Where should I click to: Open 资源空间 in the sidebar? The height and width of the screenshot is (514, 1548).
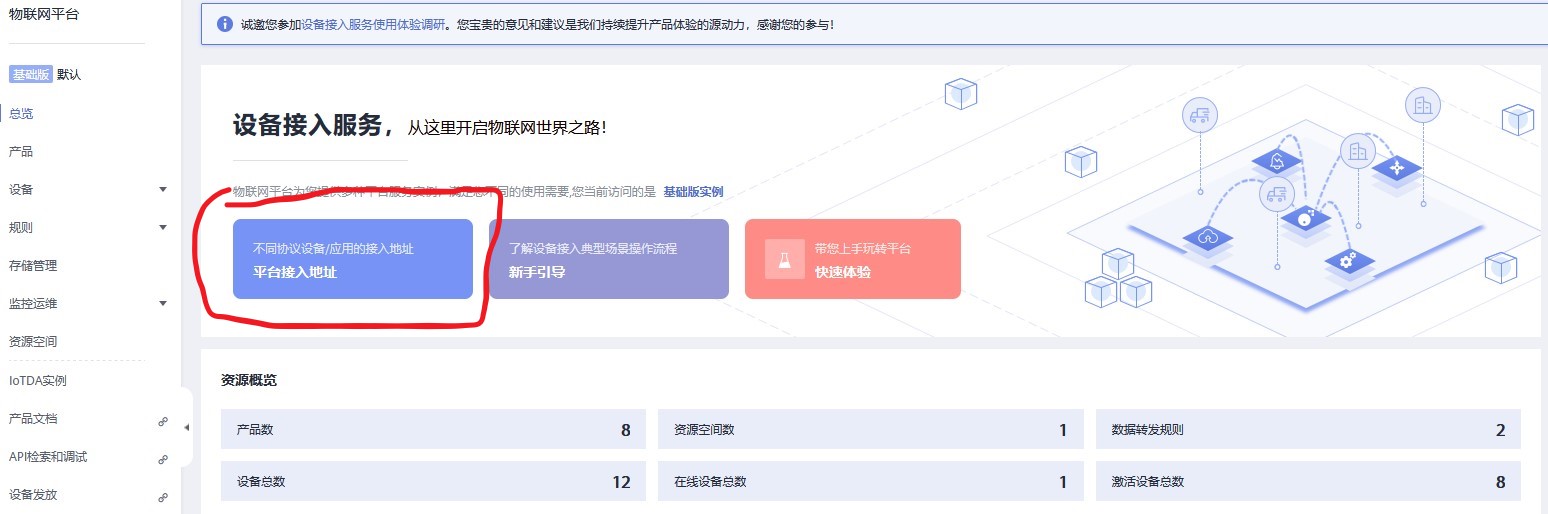(x=33, y=342)
